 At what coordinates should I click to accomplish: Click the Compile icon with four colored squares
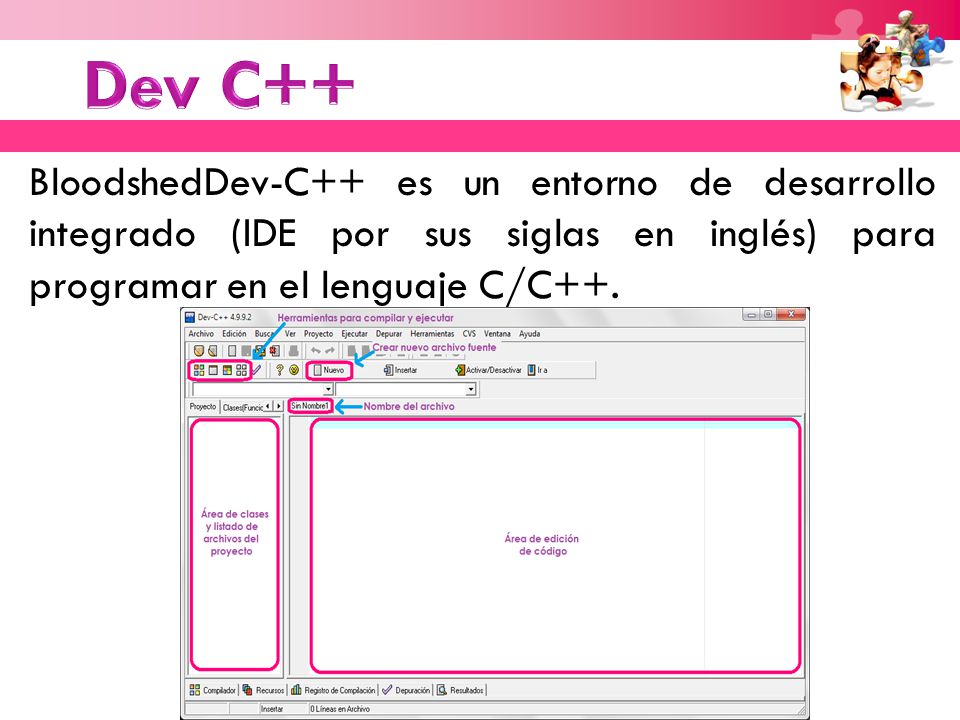199,370
